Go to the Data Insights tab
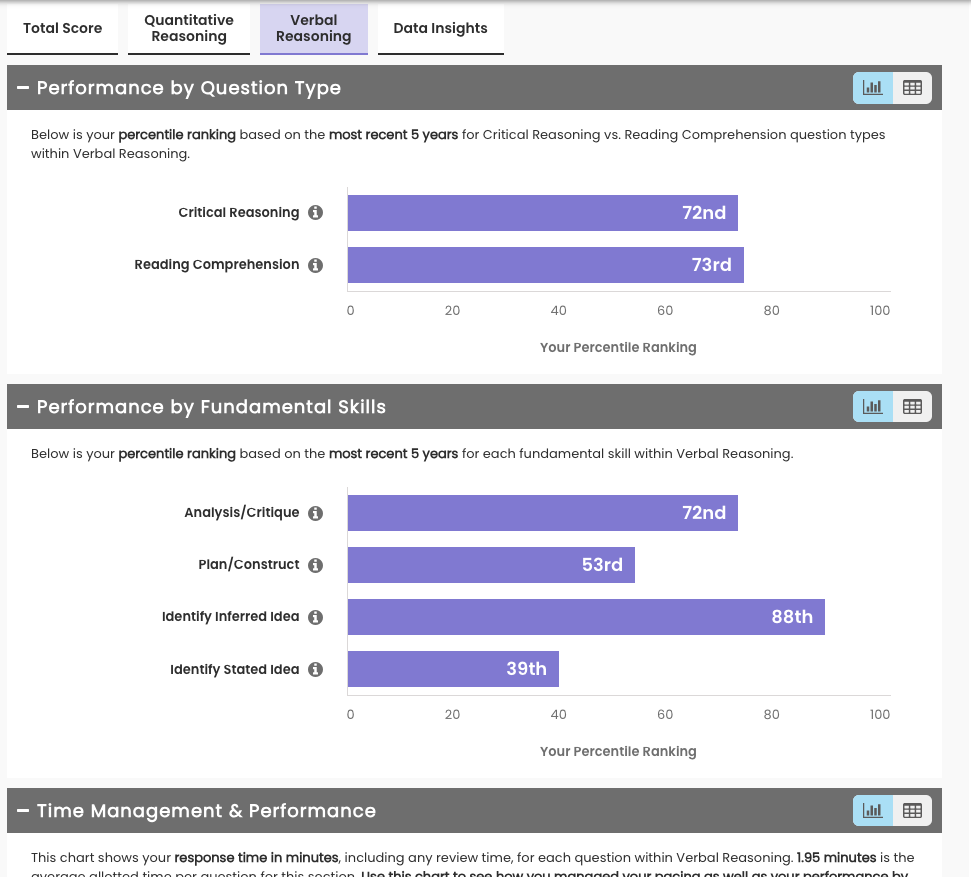The height and width of the screenshot is (877, 971). 440,28
